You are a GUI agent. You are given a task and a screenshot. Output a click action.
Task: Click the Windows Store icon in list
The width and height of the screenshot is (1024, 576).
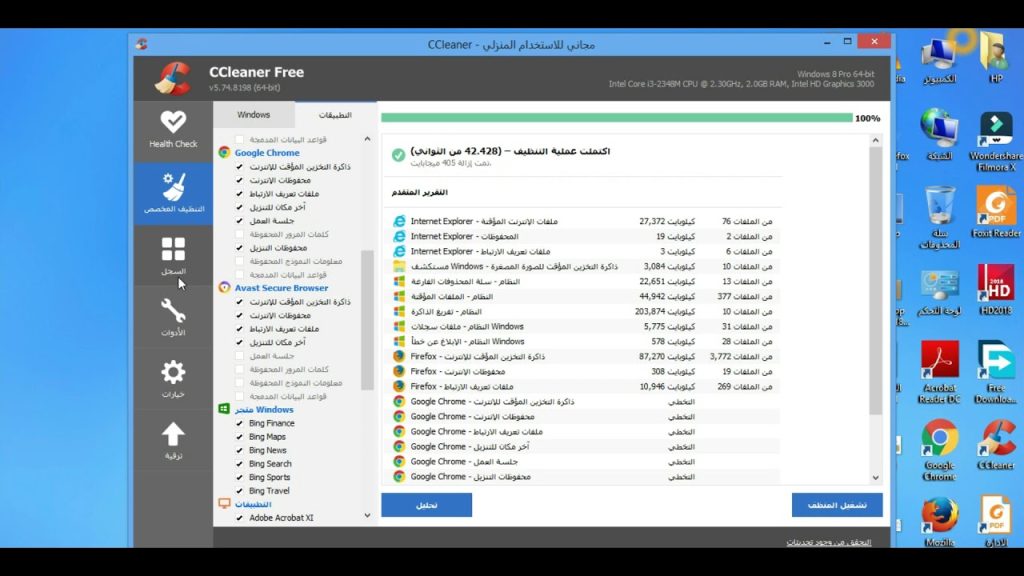224,409
